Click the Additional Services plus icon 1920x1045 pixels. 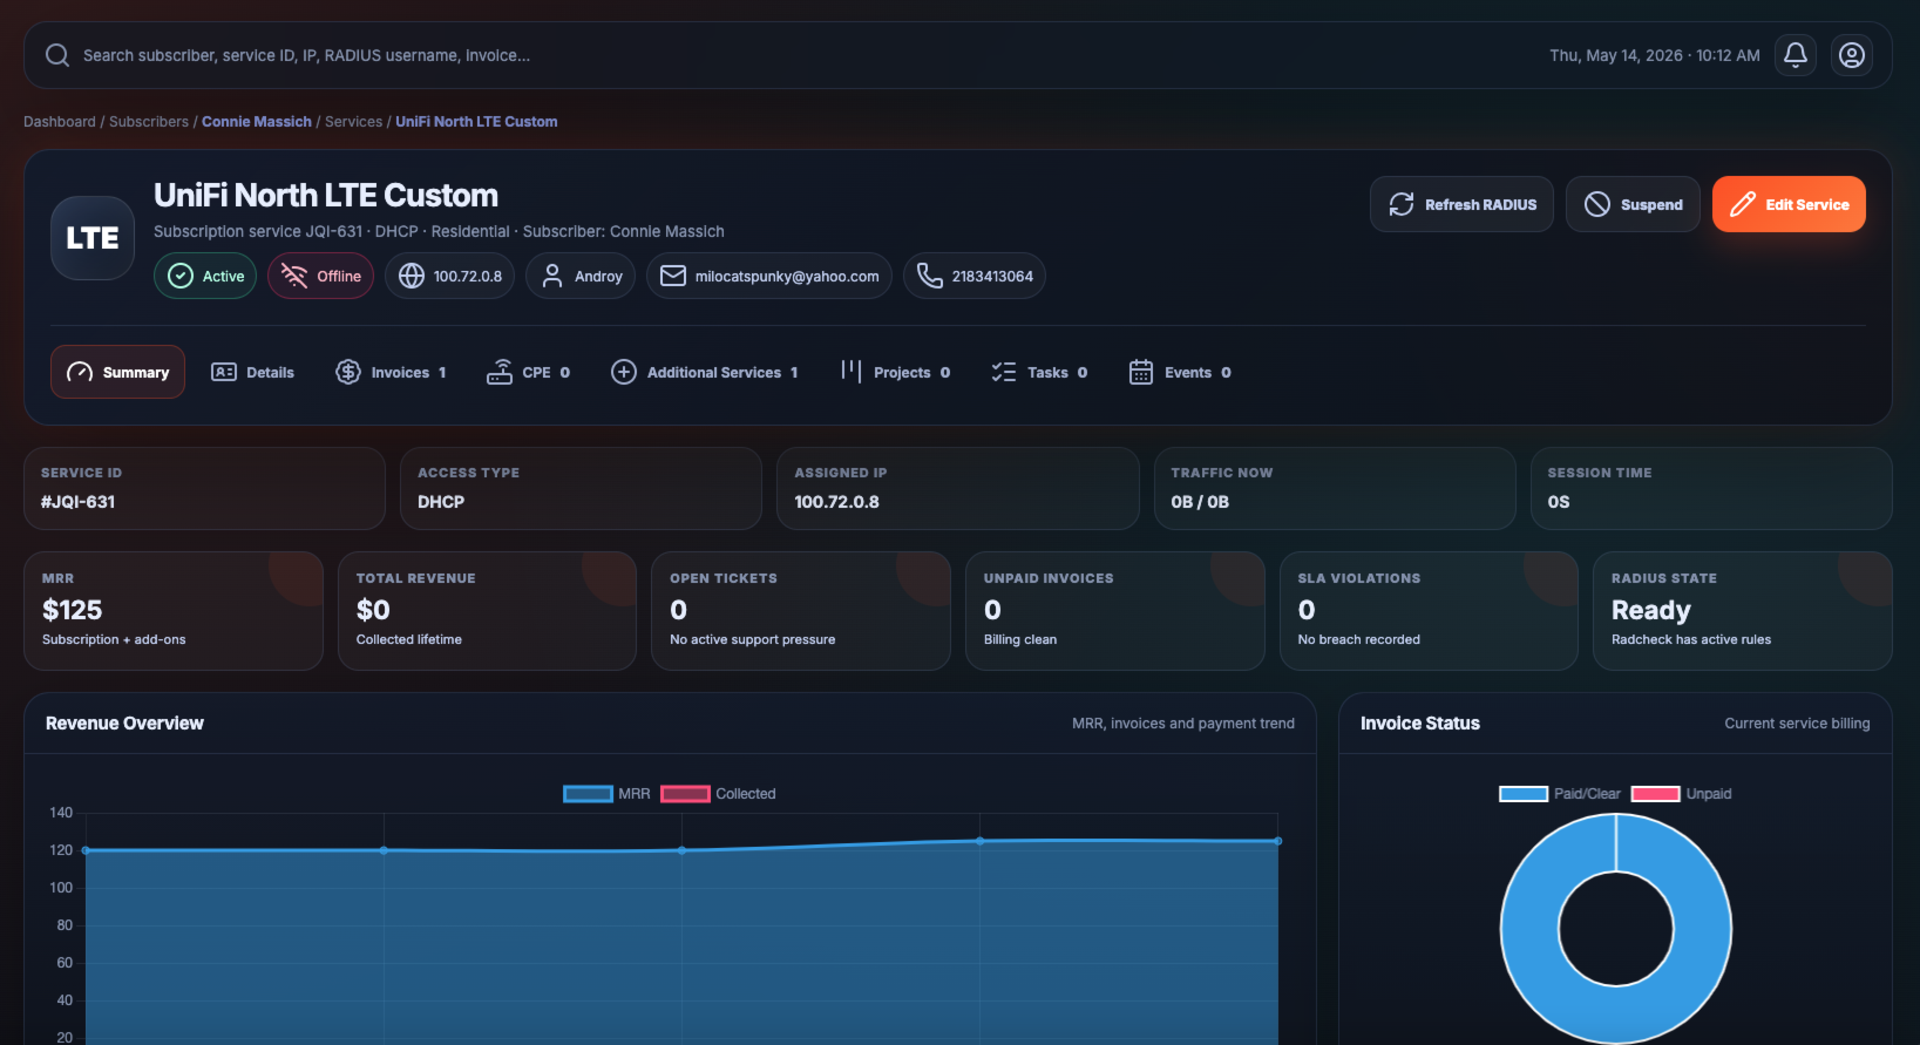tap(623, 372)
